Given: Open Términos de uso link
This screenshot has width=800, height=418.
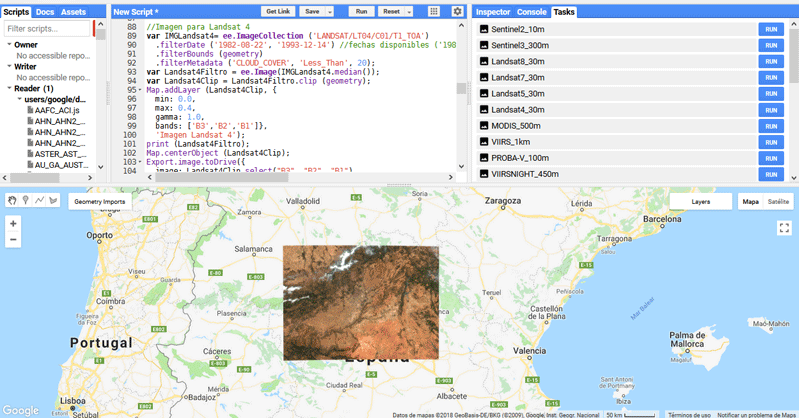Looking at the screenshot, I should coord(689,415).
